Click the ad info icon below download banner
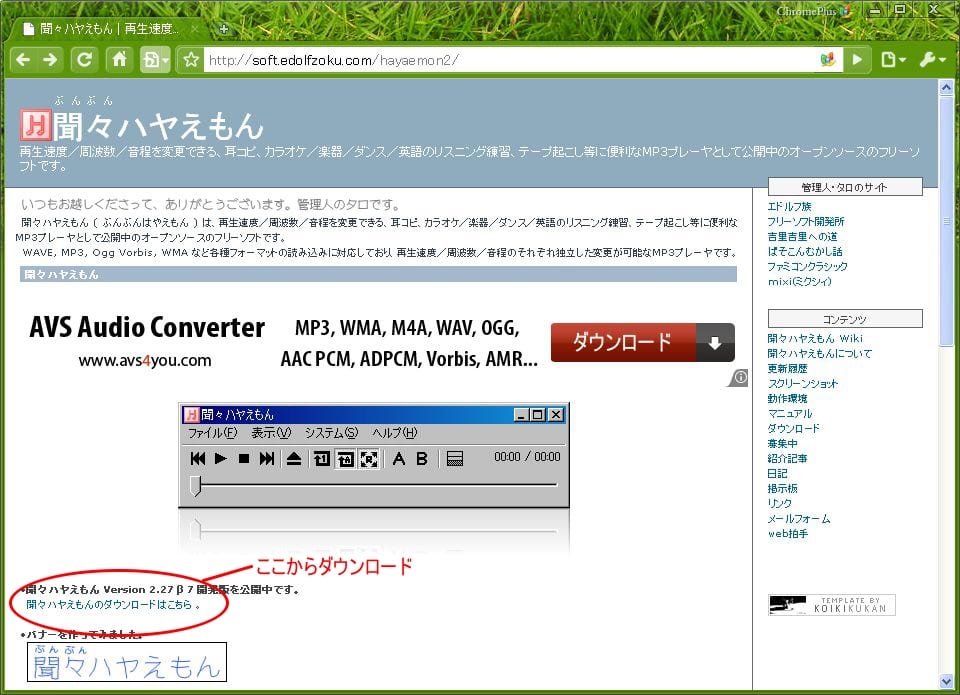The height and width of the screenshot is (695, 960). pyautogui.click(x=739, y=377)
